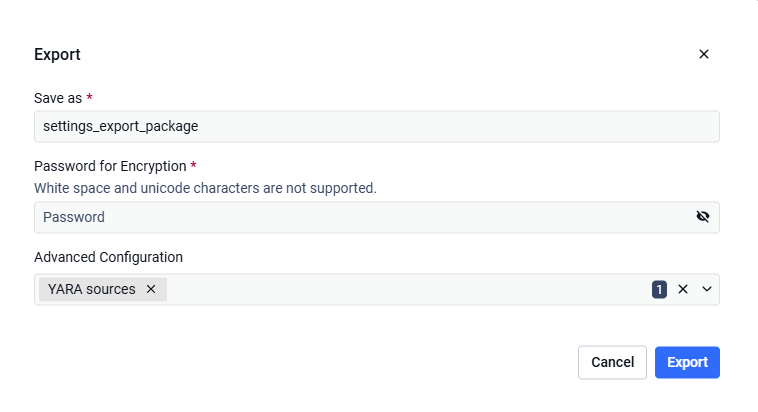This screenshot has width=758, height=412.
Task: Close the Export dialog with the X icon
Action: 704,54
